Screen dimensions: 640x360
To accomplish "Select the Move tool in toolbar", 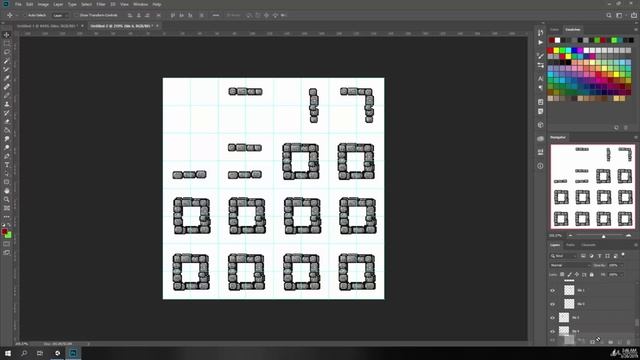I will [7, 35].
